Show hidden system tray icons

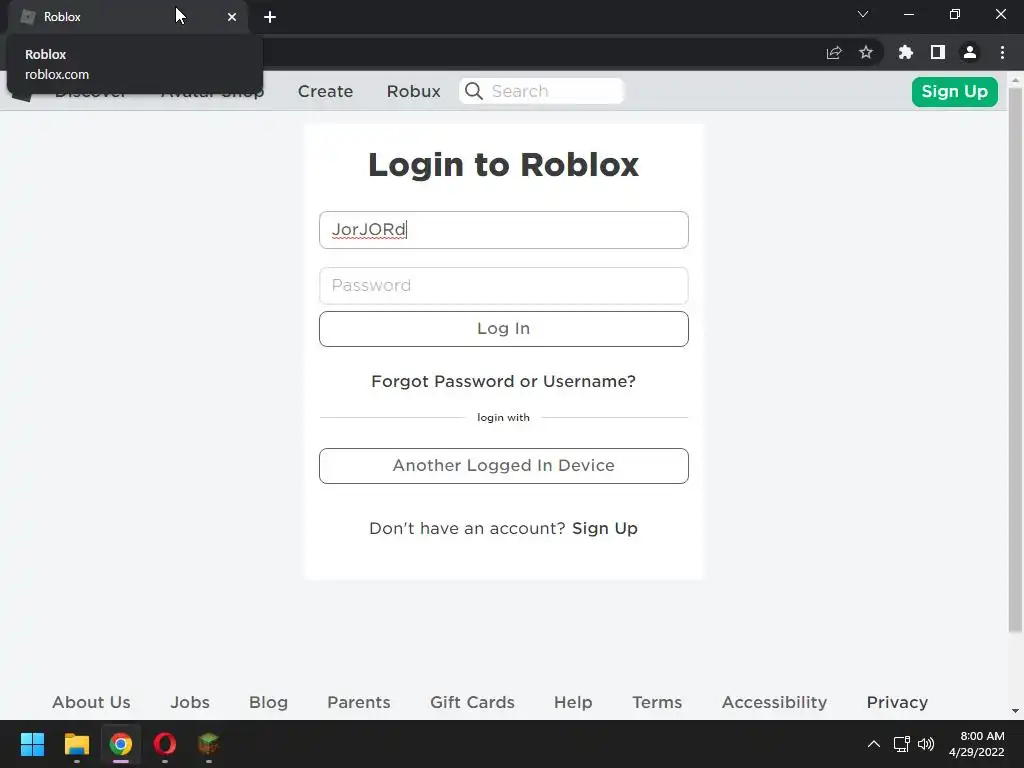pyautogui.click(x=874, y=744)
